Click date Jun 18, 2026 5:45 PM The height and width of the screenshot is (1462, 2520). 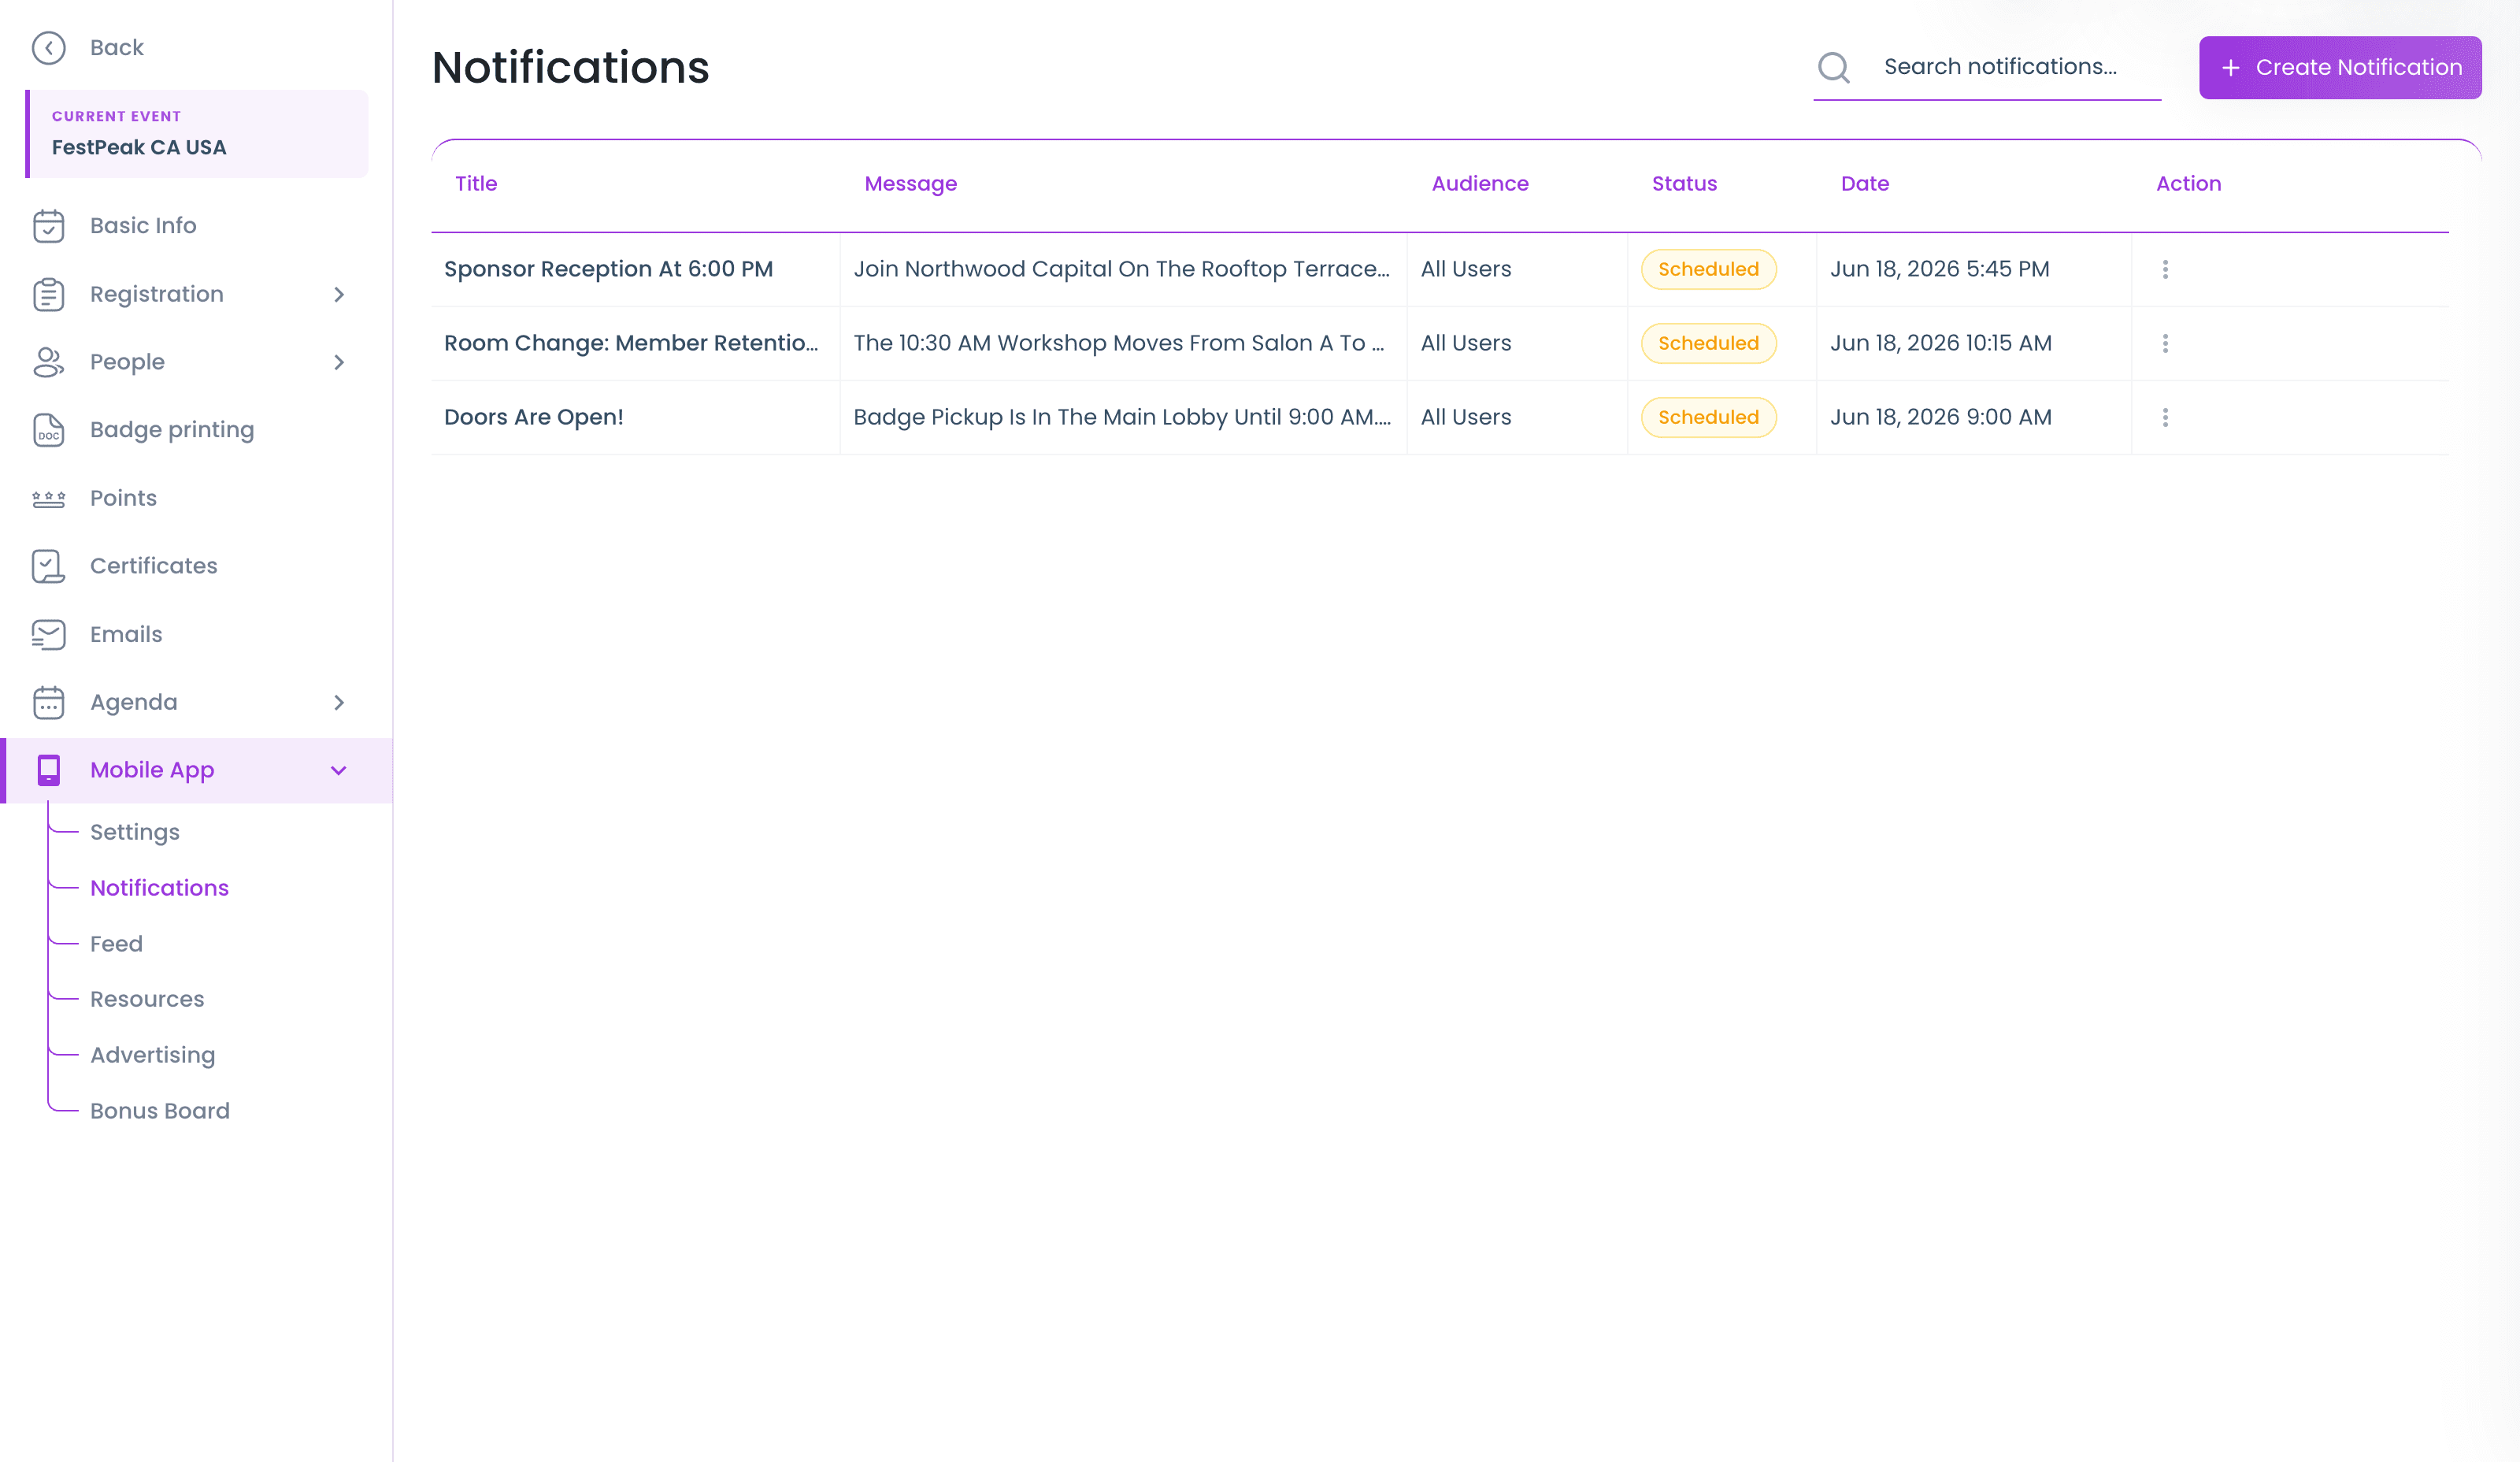tap(1939, 269)
